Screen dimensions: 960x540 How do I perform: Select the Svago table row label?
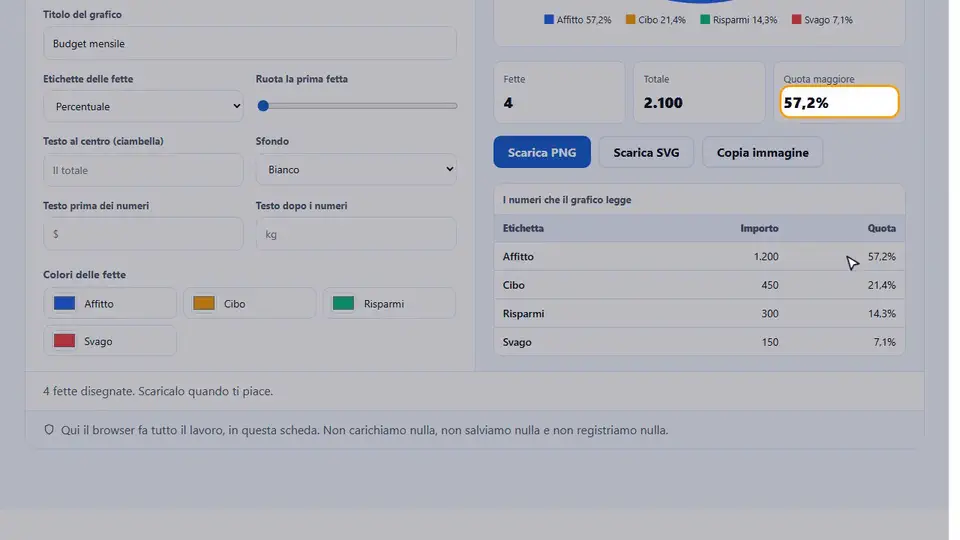click(517, 342)
